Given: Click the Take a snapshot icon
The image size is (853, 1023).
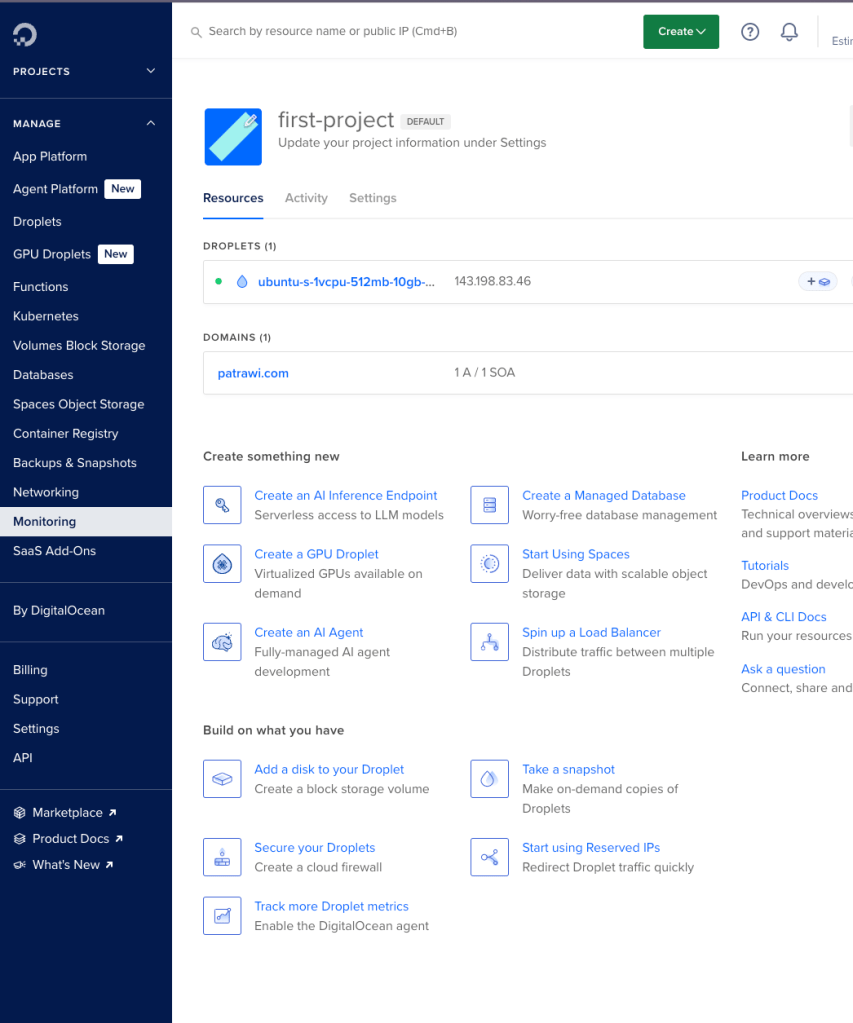Looking at the screenshot, I should pos(490,779).
